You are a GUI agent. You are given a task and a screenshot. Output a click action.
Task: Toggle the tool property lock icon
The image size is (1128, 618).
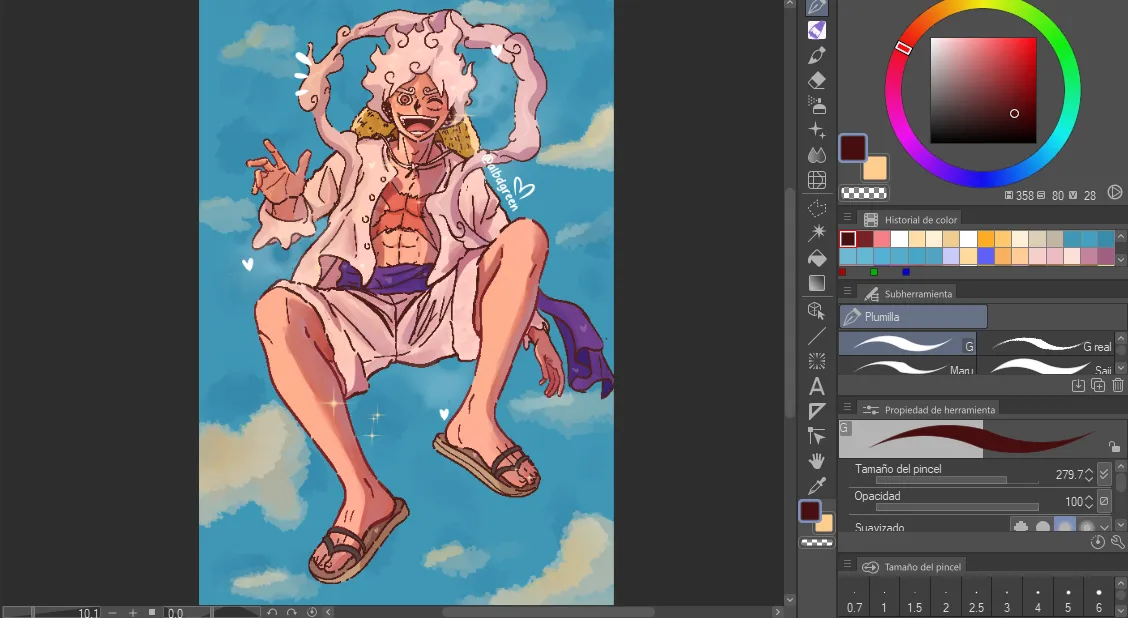tap(1114, 447)
